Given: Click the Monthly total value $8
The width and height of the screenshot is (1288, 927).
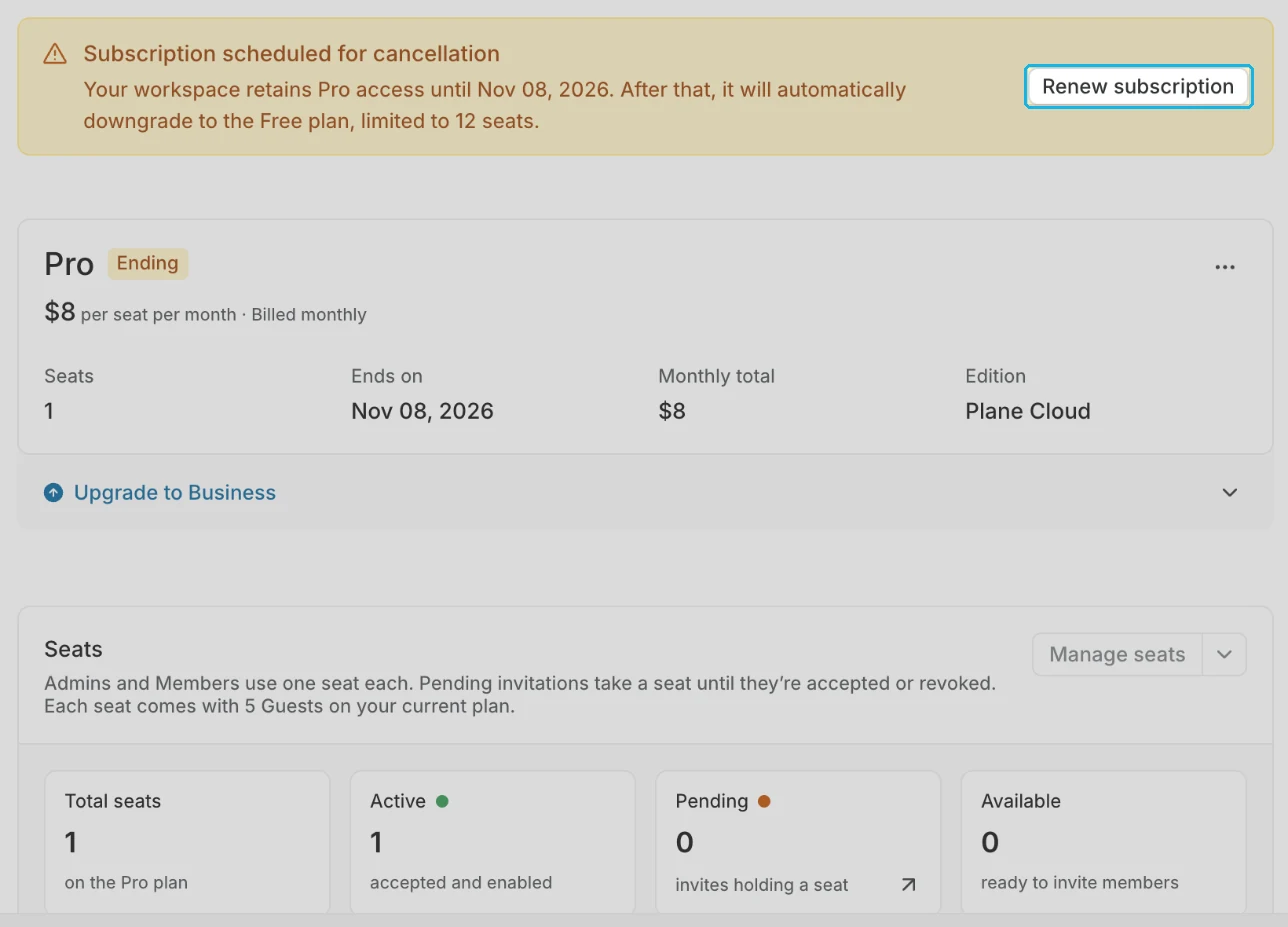Looking at the screenshot, I should [x=672, y=411].
